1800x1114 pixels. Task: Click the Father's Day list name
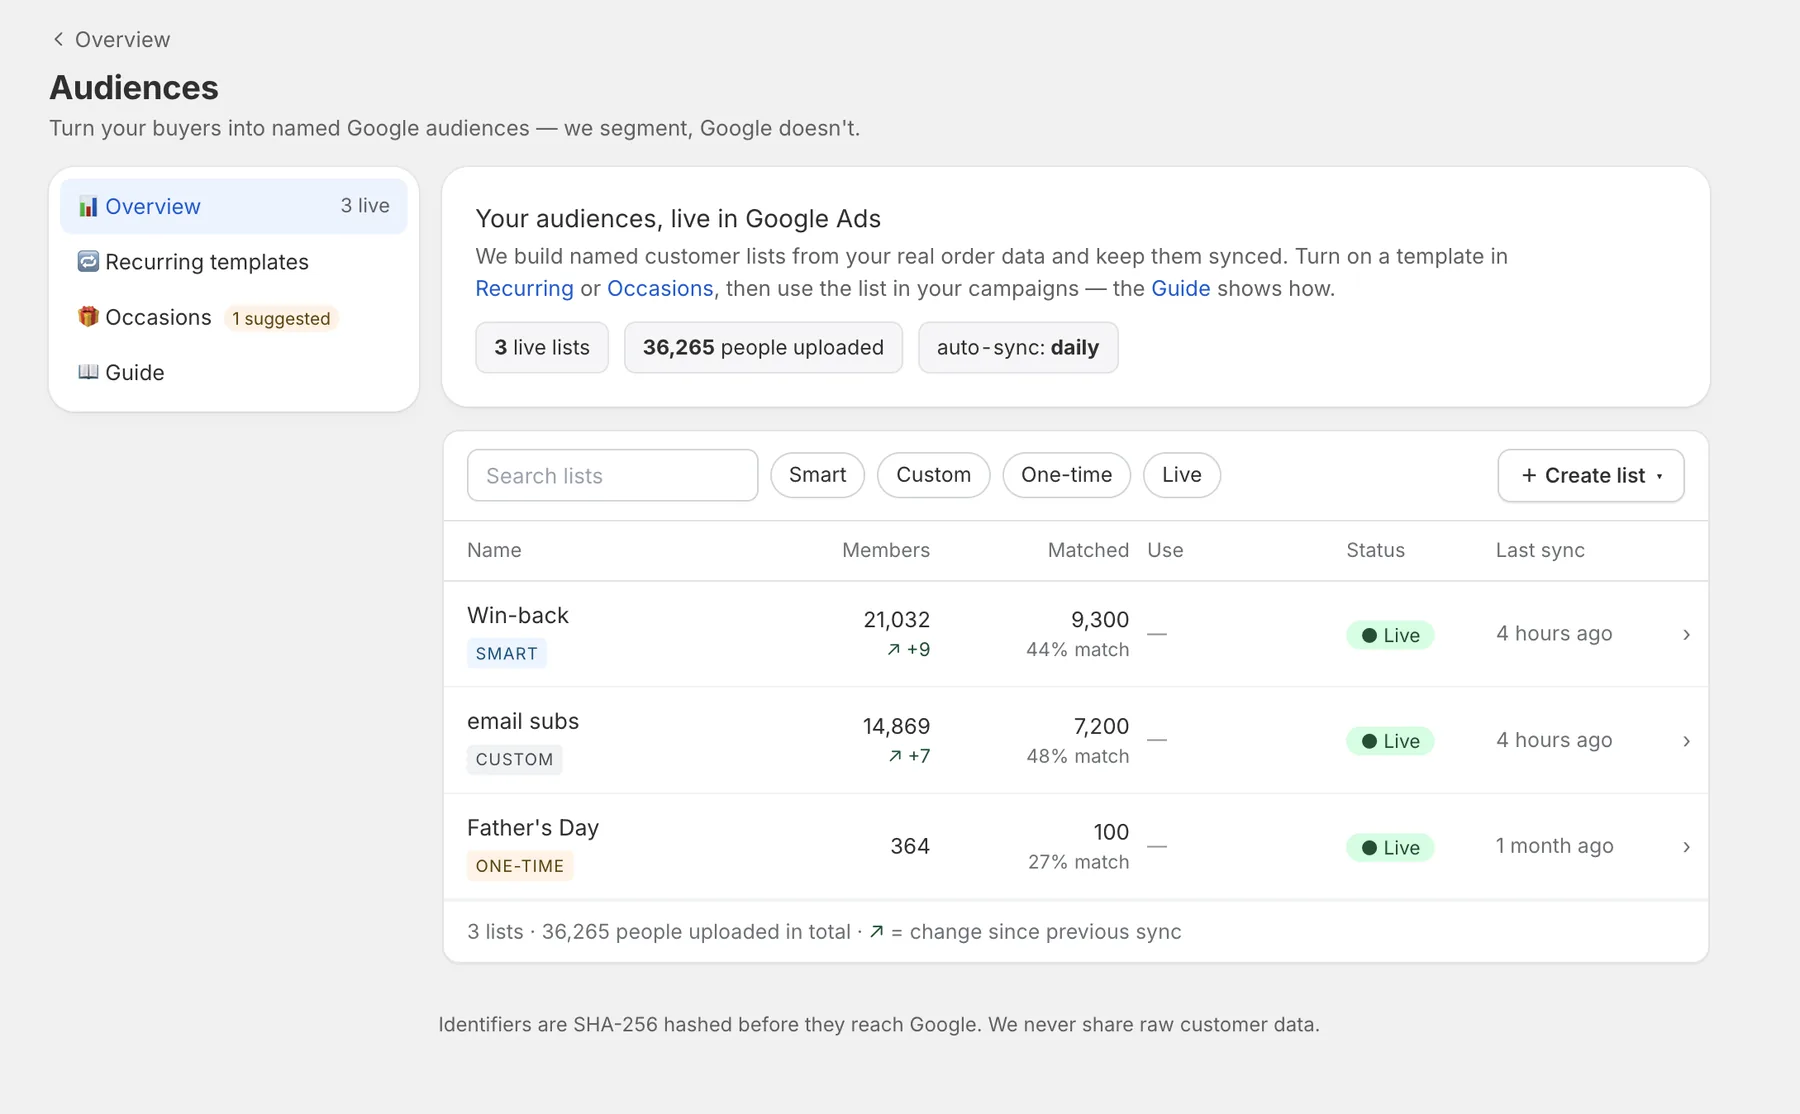click(x=533, y=828)
